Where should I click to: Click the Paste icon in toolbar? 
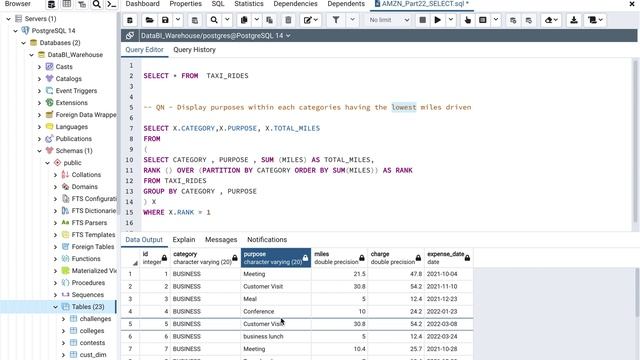(269, 20)
